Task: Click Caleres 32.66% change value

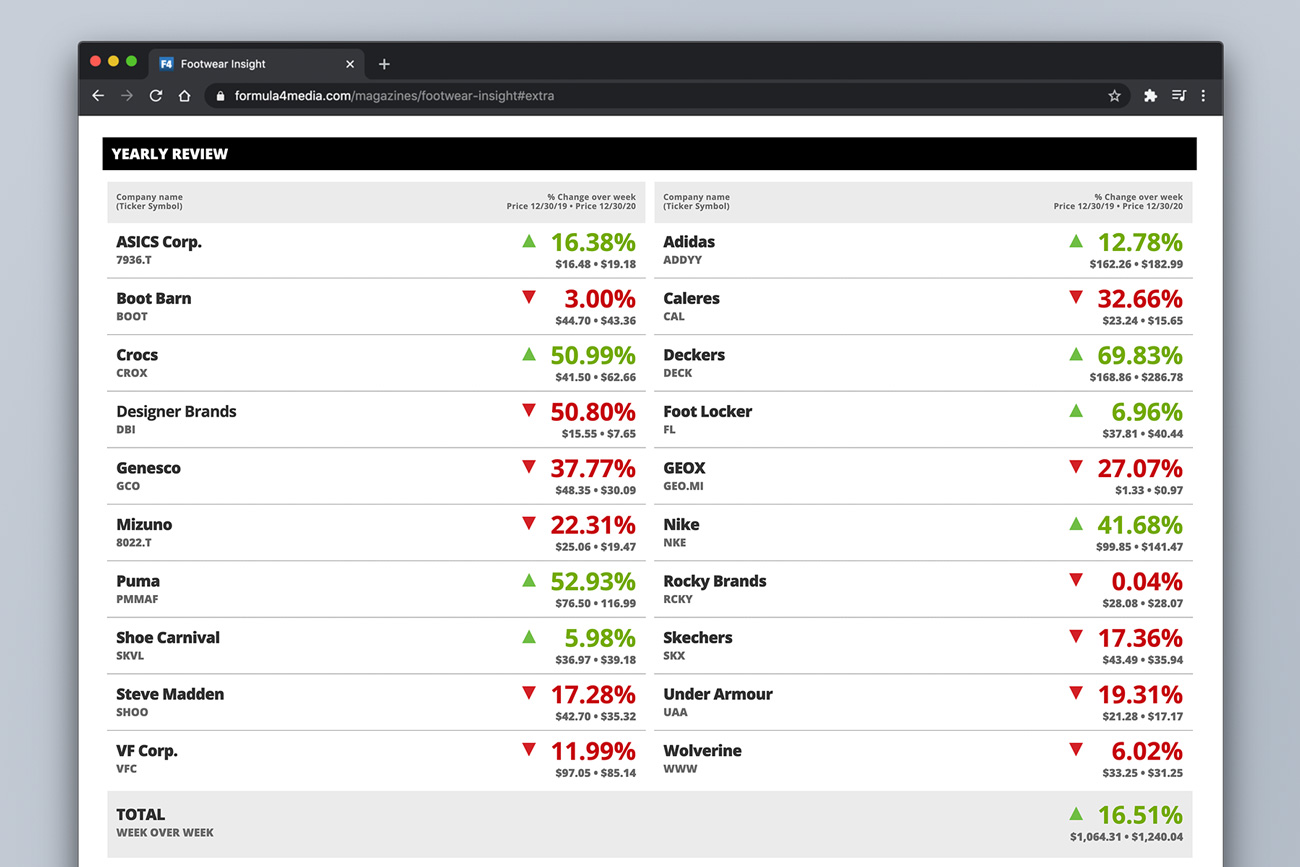Action: click(1140, 299)
